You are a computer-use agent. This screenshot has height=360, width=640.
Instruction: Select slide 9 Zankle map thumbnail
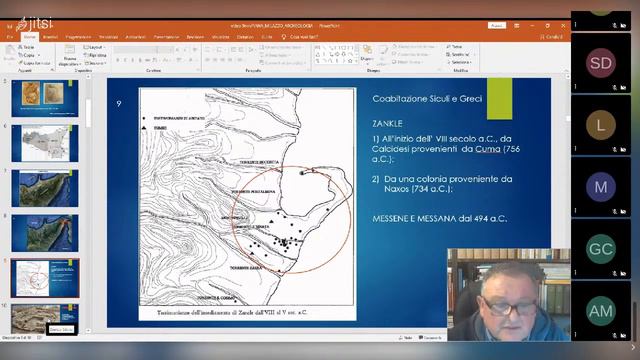coord(45,278)
